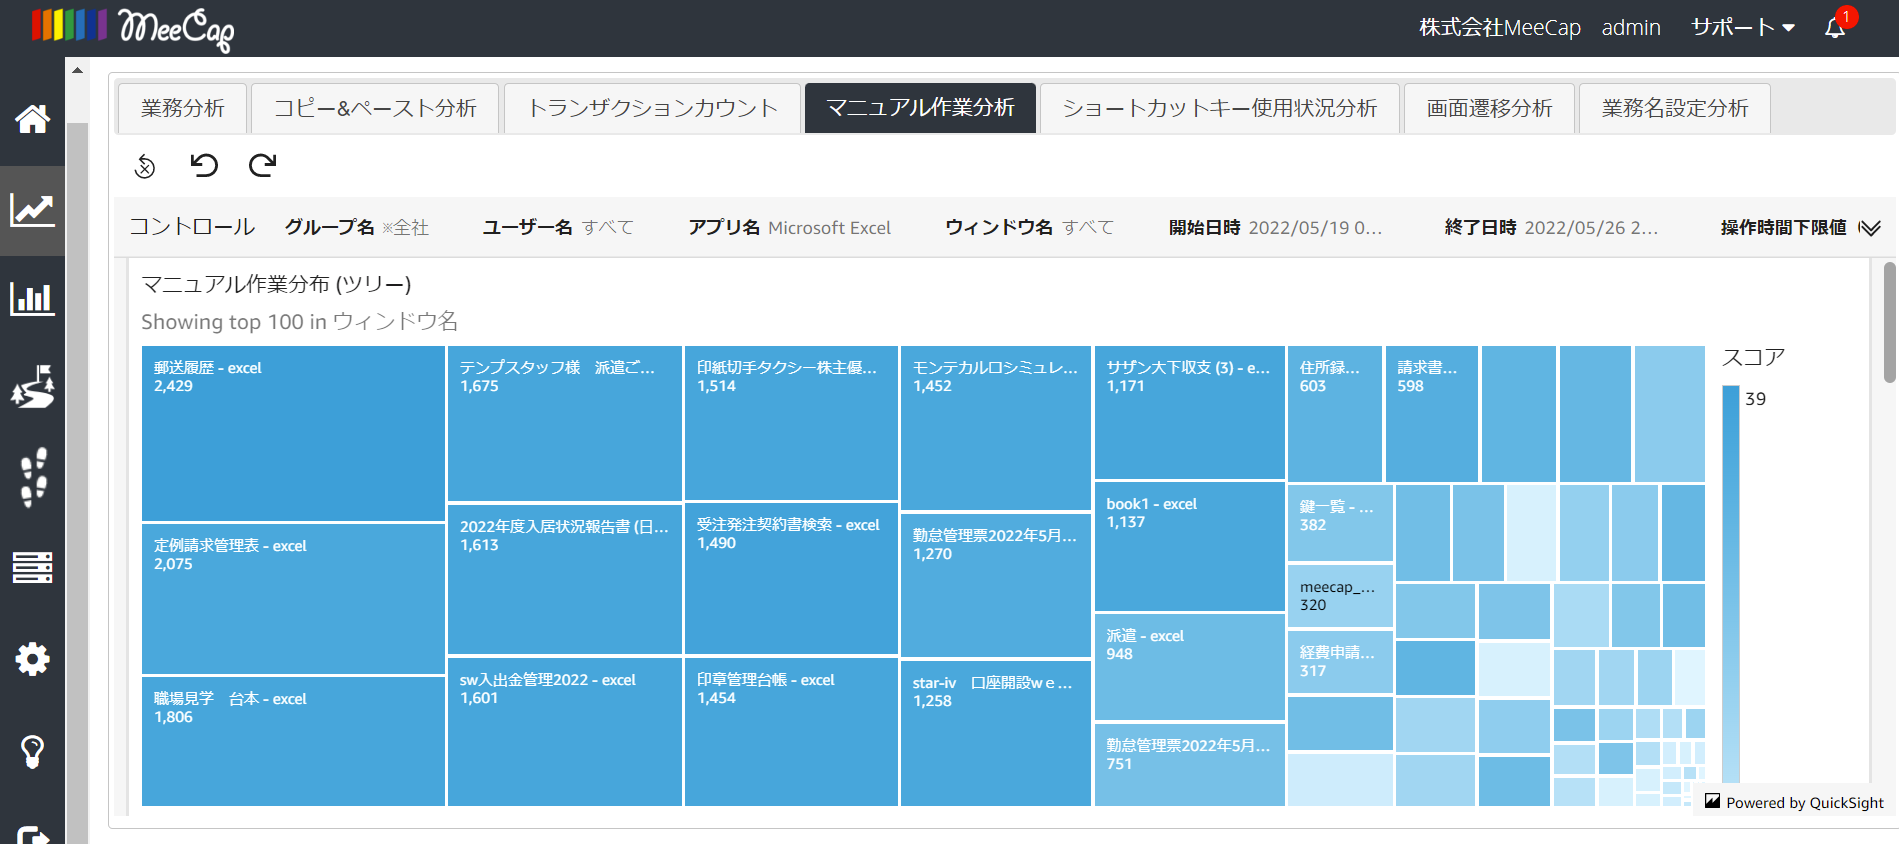Select the 勤怠管理票 tile with 1,270

[x=996, y=585]
